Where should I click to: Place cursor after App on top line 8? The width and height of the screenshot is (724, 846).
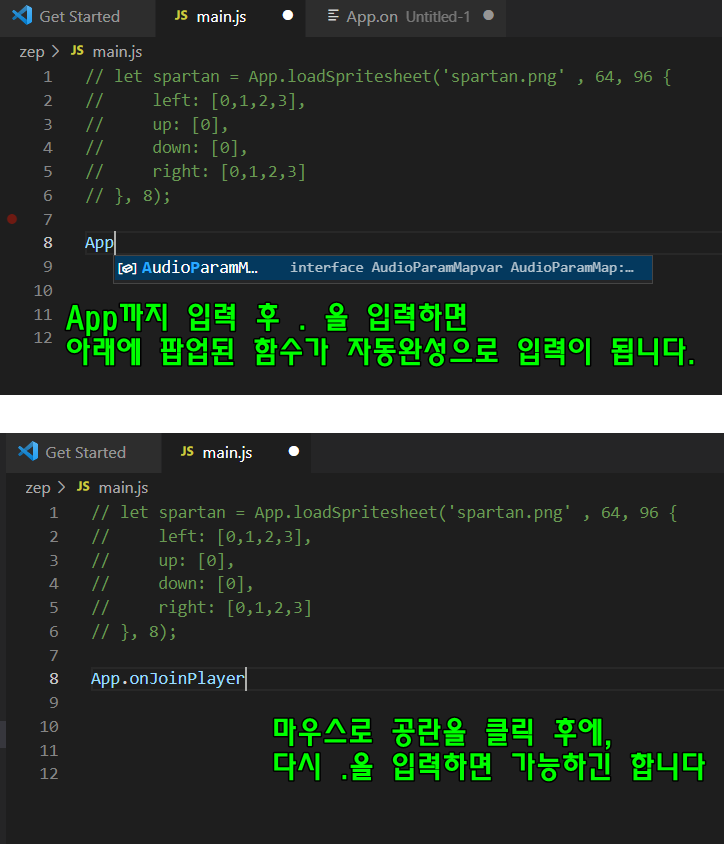tap(115, 243)
